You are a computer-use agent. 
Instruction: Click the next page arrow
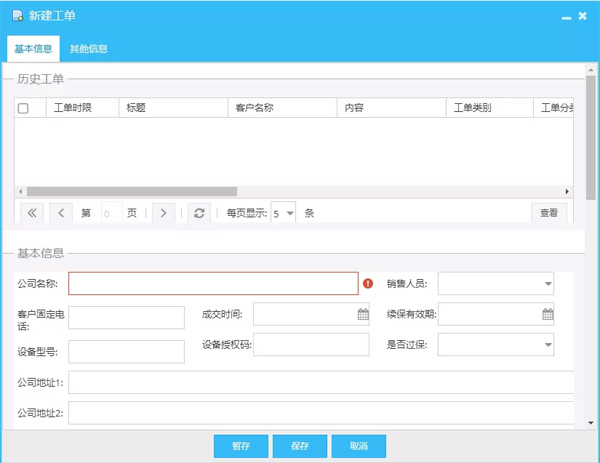tap(164, 213)
